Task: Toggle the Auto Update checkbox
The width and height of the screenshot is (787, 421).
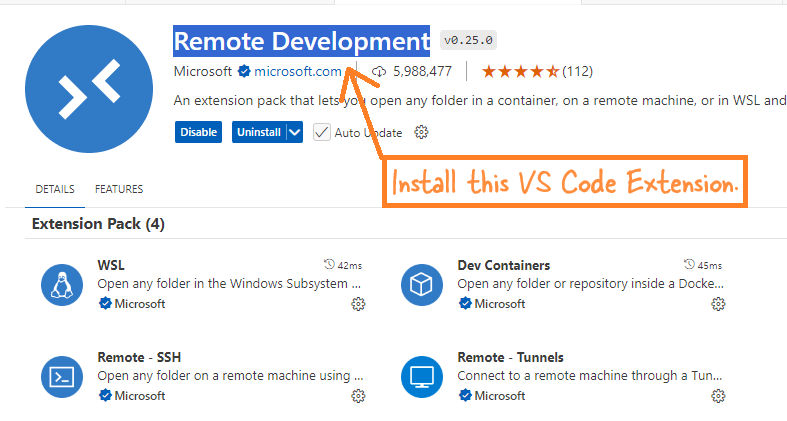Action: pyautogui.click(x=322, y=132)
